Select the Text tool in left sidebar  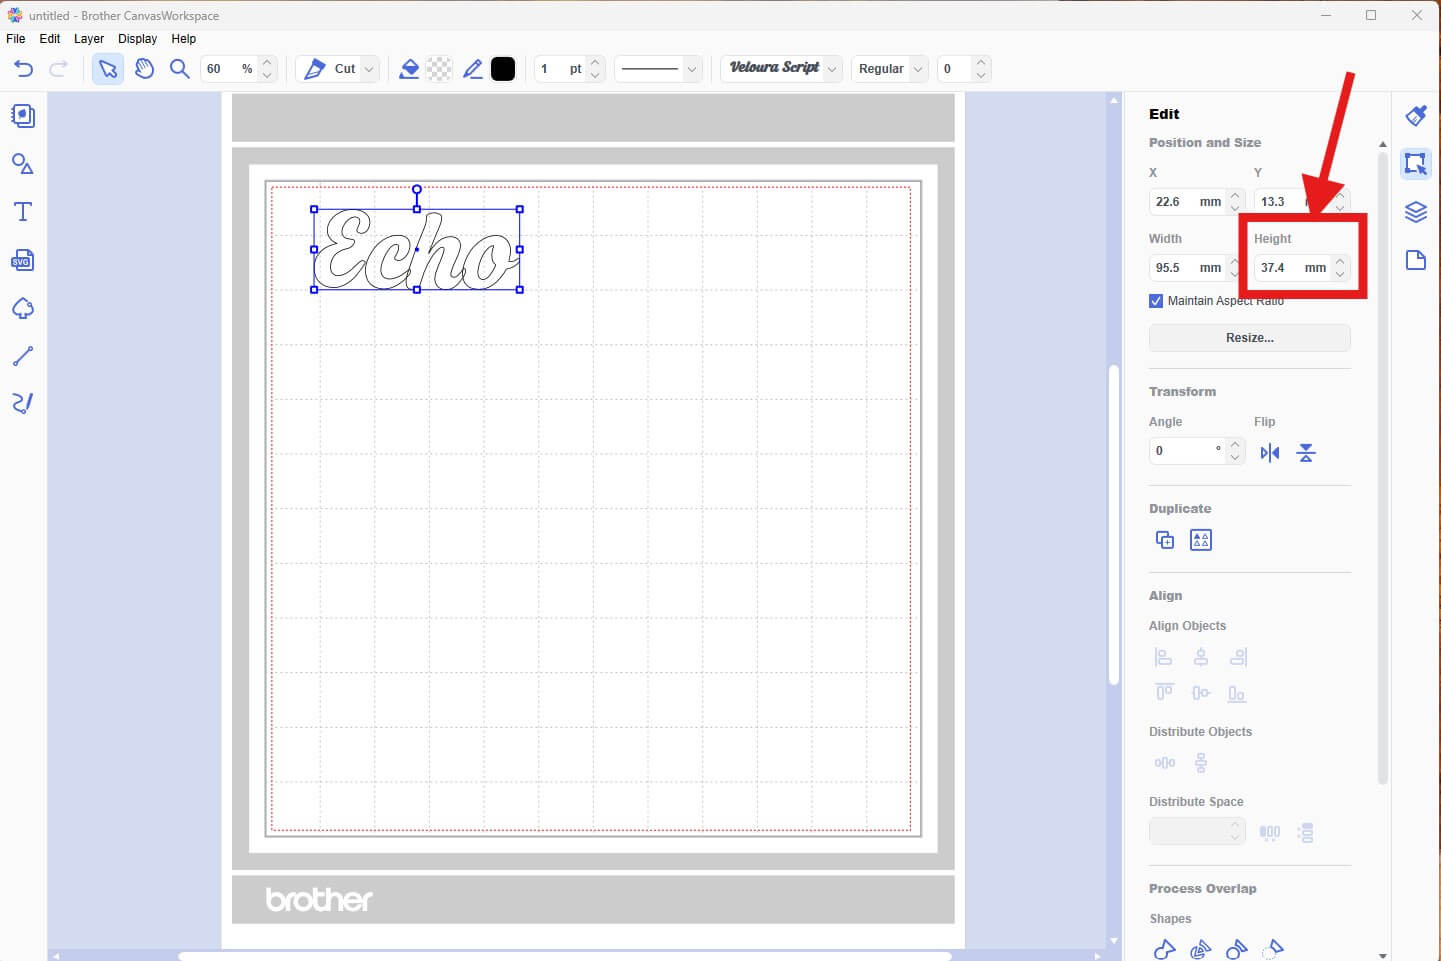(x=23, y=212)
